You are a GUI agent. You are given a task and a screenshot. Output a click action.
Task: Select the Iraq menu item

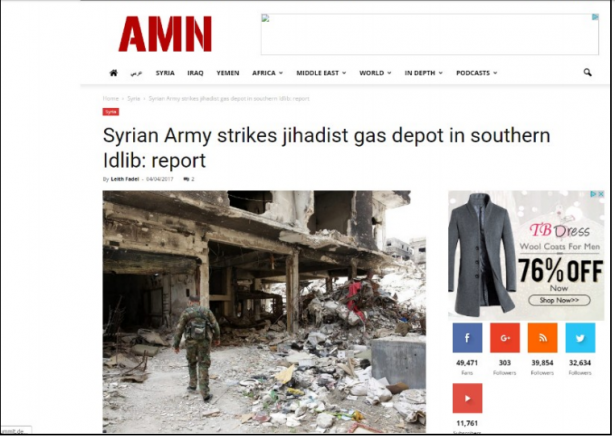(x=195, y=73)
